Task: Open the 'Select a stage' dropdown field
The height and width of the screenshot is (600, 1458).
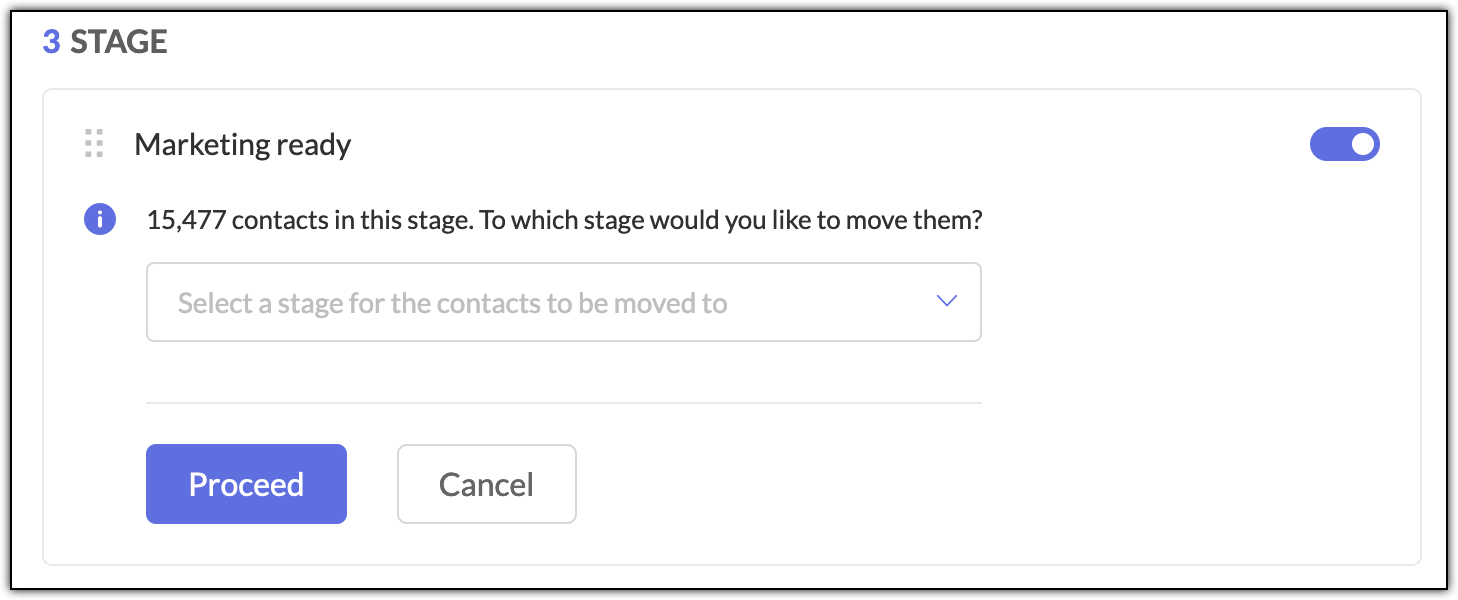Action: [x=563, y=302]
